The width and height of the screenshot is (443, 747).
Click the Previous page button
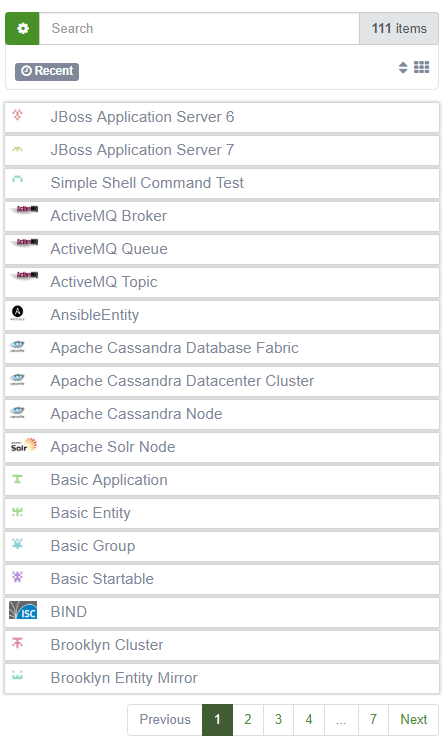pyautogui.click(x=165, y=719)
